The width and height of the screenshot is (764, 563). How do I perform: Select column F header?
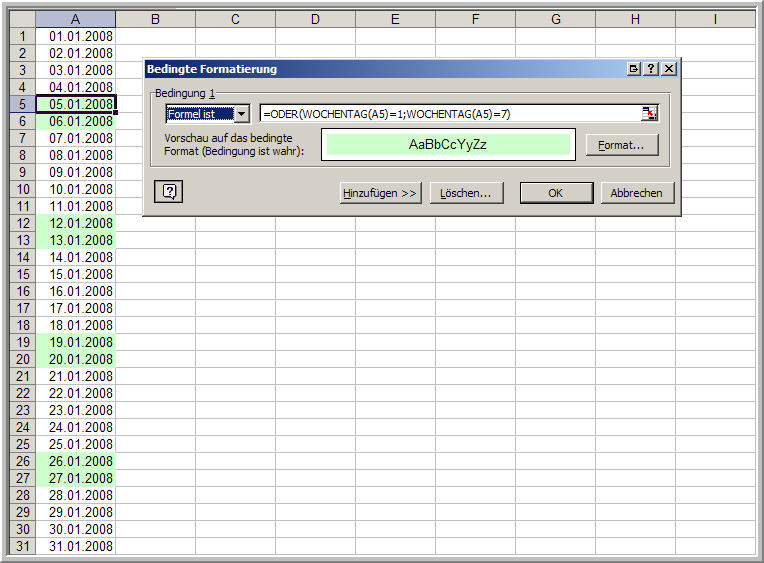475,19
